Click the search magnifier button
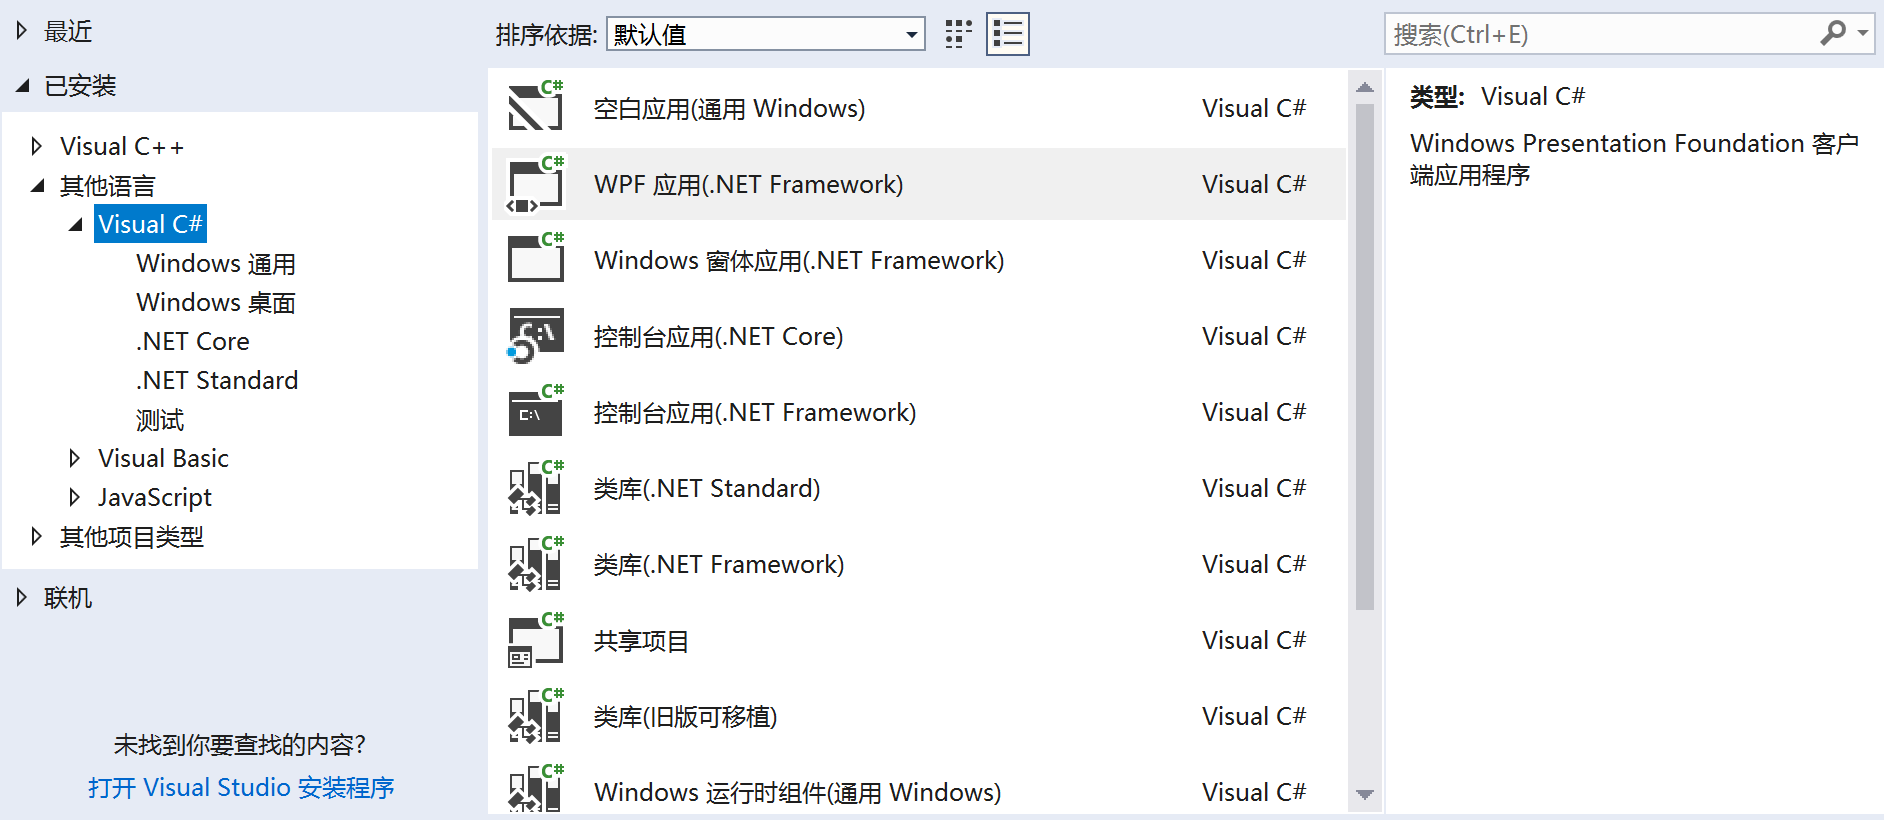The width and height of the screenshot is (1884, 820). (1833, 33)
